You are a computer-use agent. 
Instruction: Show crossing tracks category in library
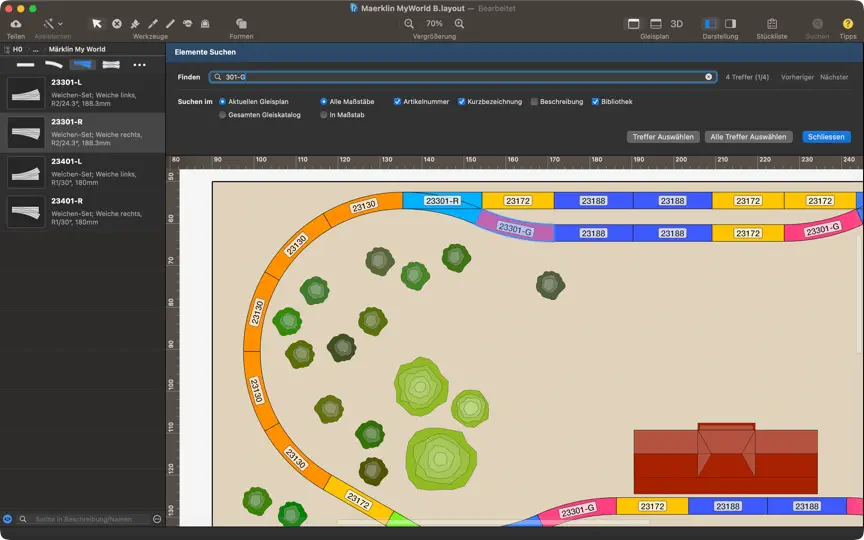click(111, 64)
